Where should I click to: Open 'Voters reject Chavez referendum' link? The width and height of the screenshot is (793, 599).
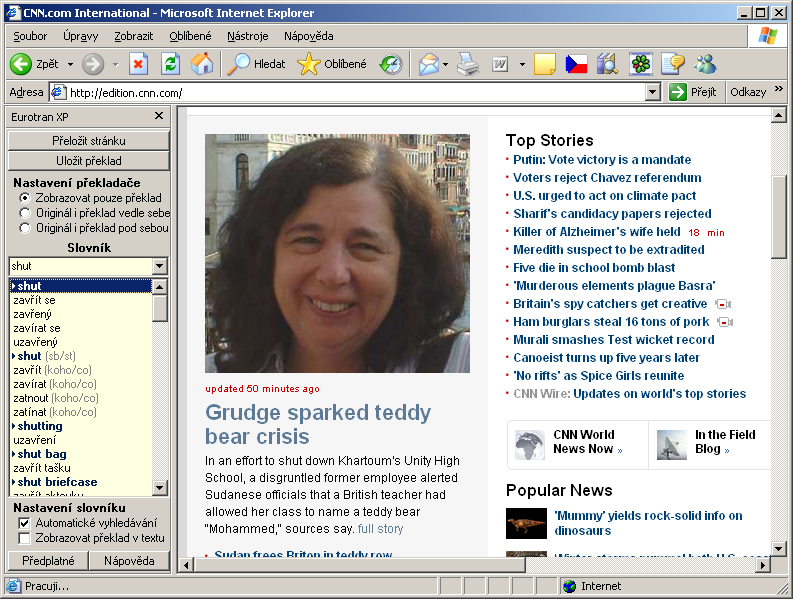[x=607, y=178]
